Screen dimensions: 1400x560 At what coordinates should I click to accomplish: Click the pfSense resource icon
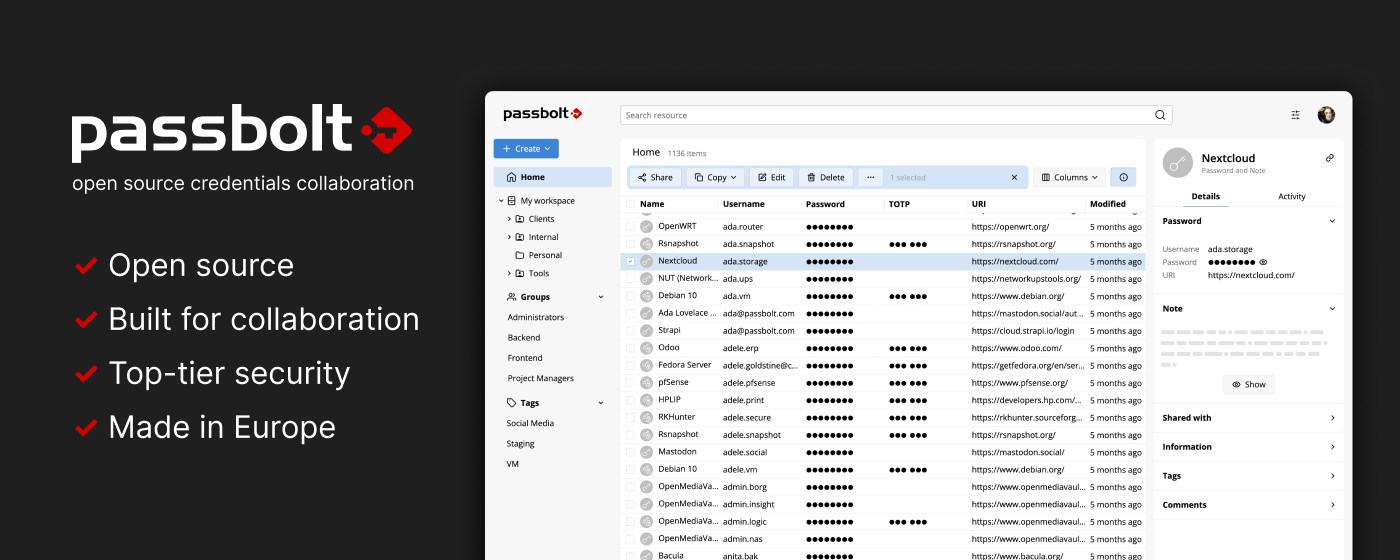pos(646,383)
